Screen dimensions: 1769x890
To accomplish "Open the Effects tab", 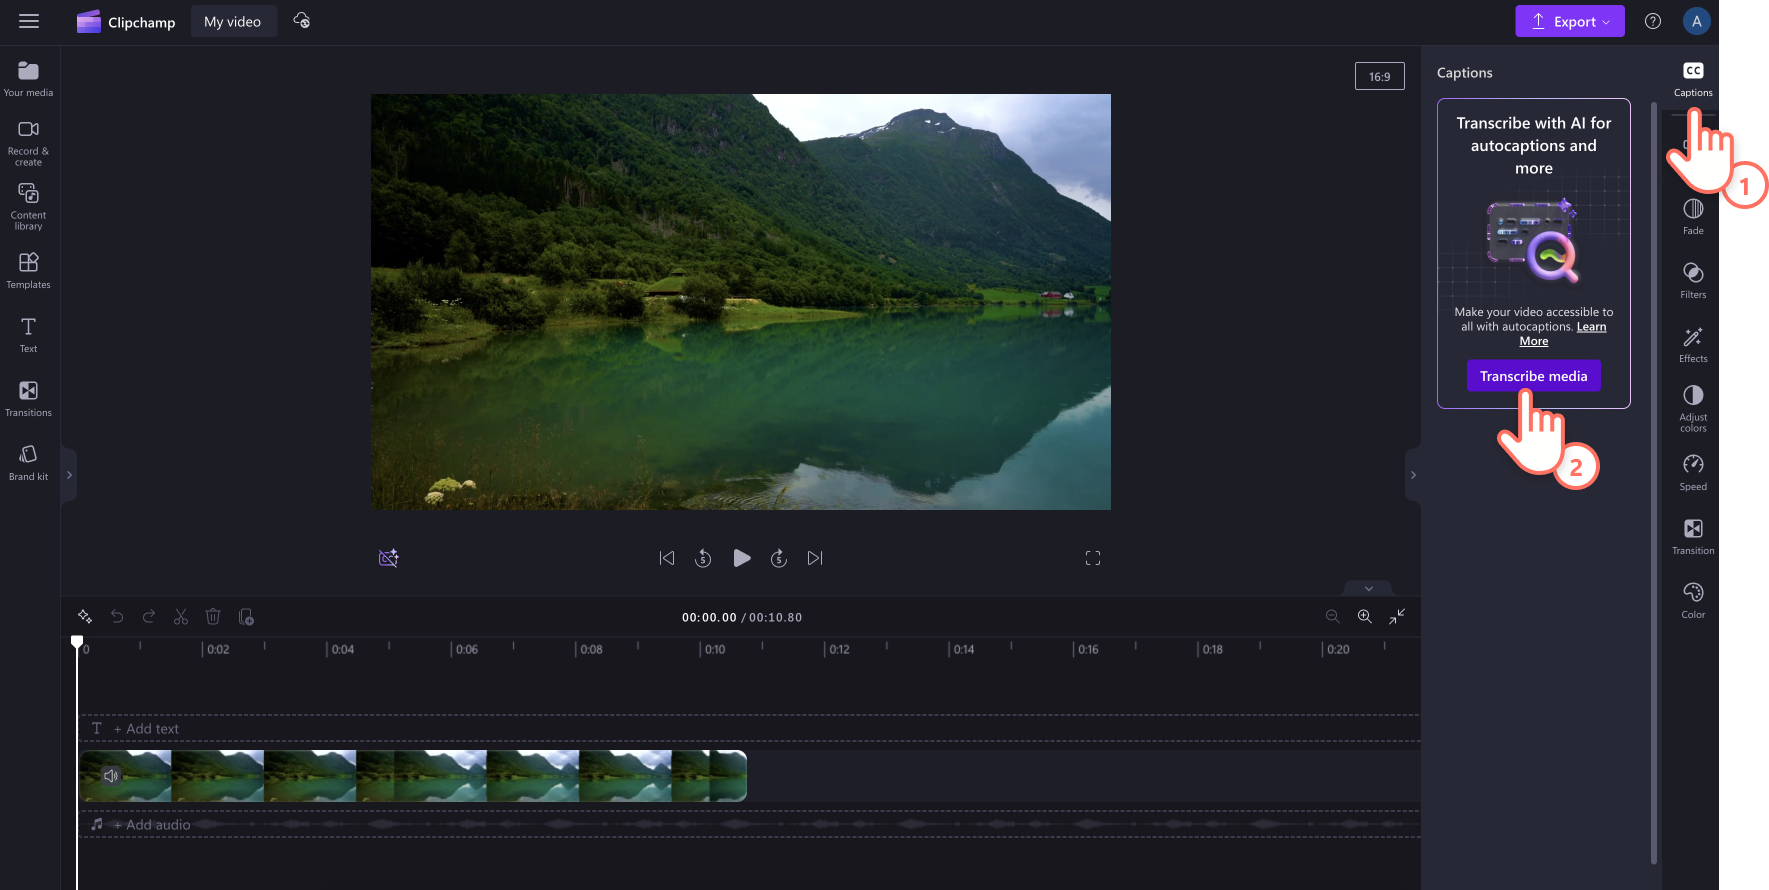I will point(1693,344).
